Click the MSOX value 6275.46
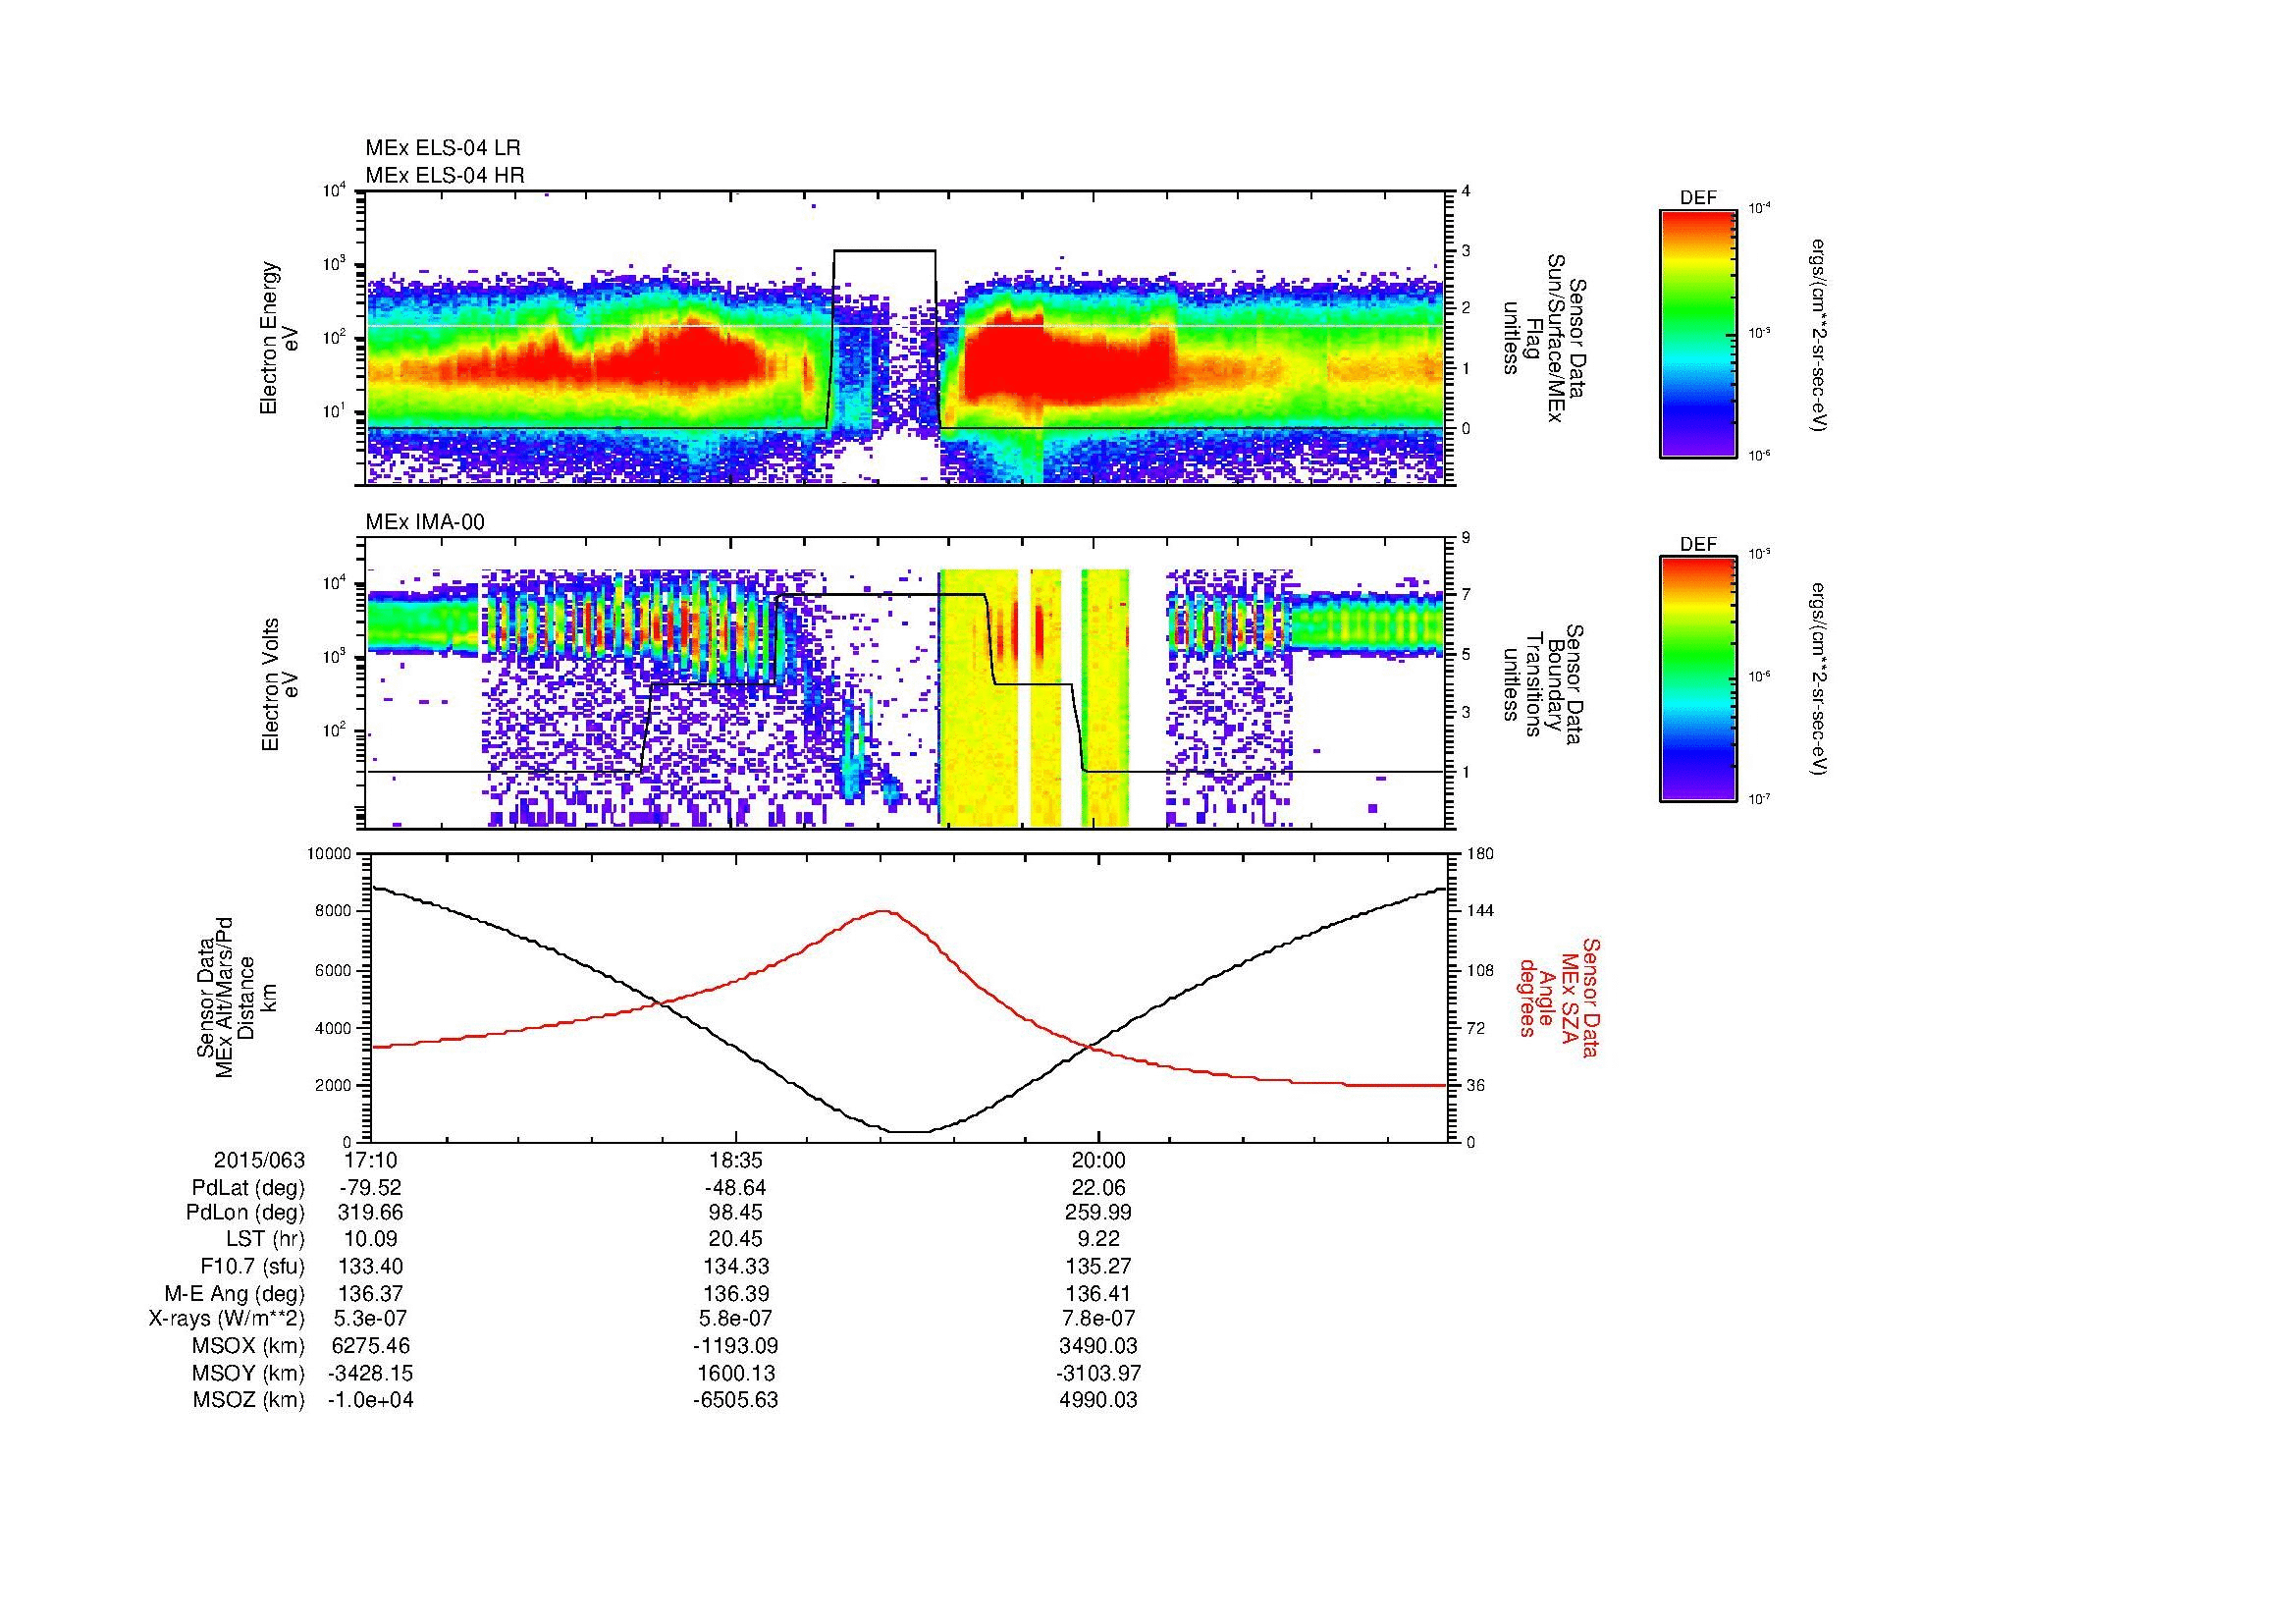This screenshot has height=1623, width=2296. pyautogui.click(x=371, y=1346)
